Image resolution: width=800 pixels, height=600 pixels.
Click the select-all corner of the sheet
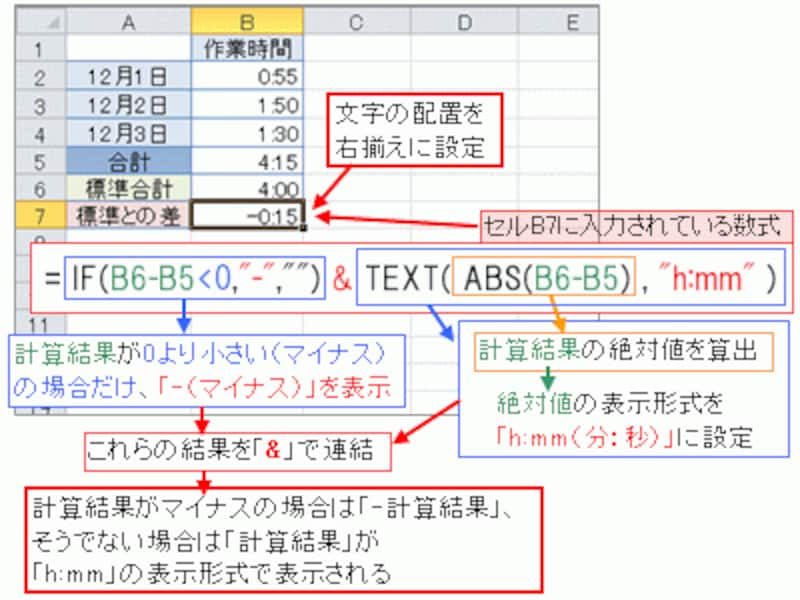[x=41, y=22]
